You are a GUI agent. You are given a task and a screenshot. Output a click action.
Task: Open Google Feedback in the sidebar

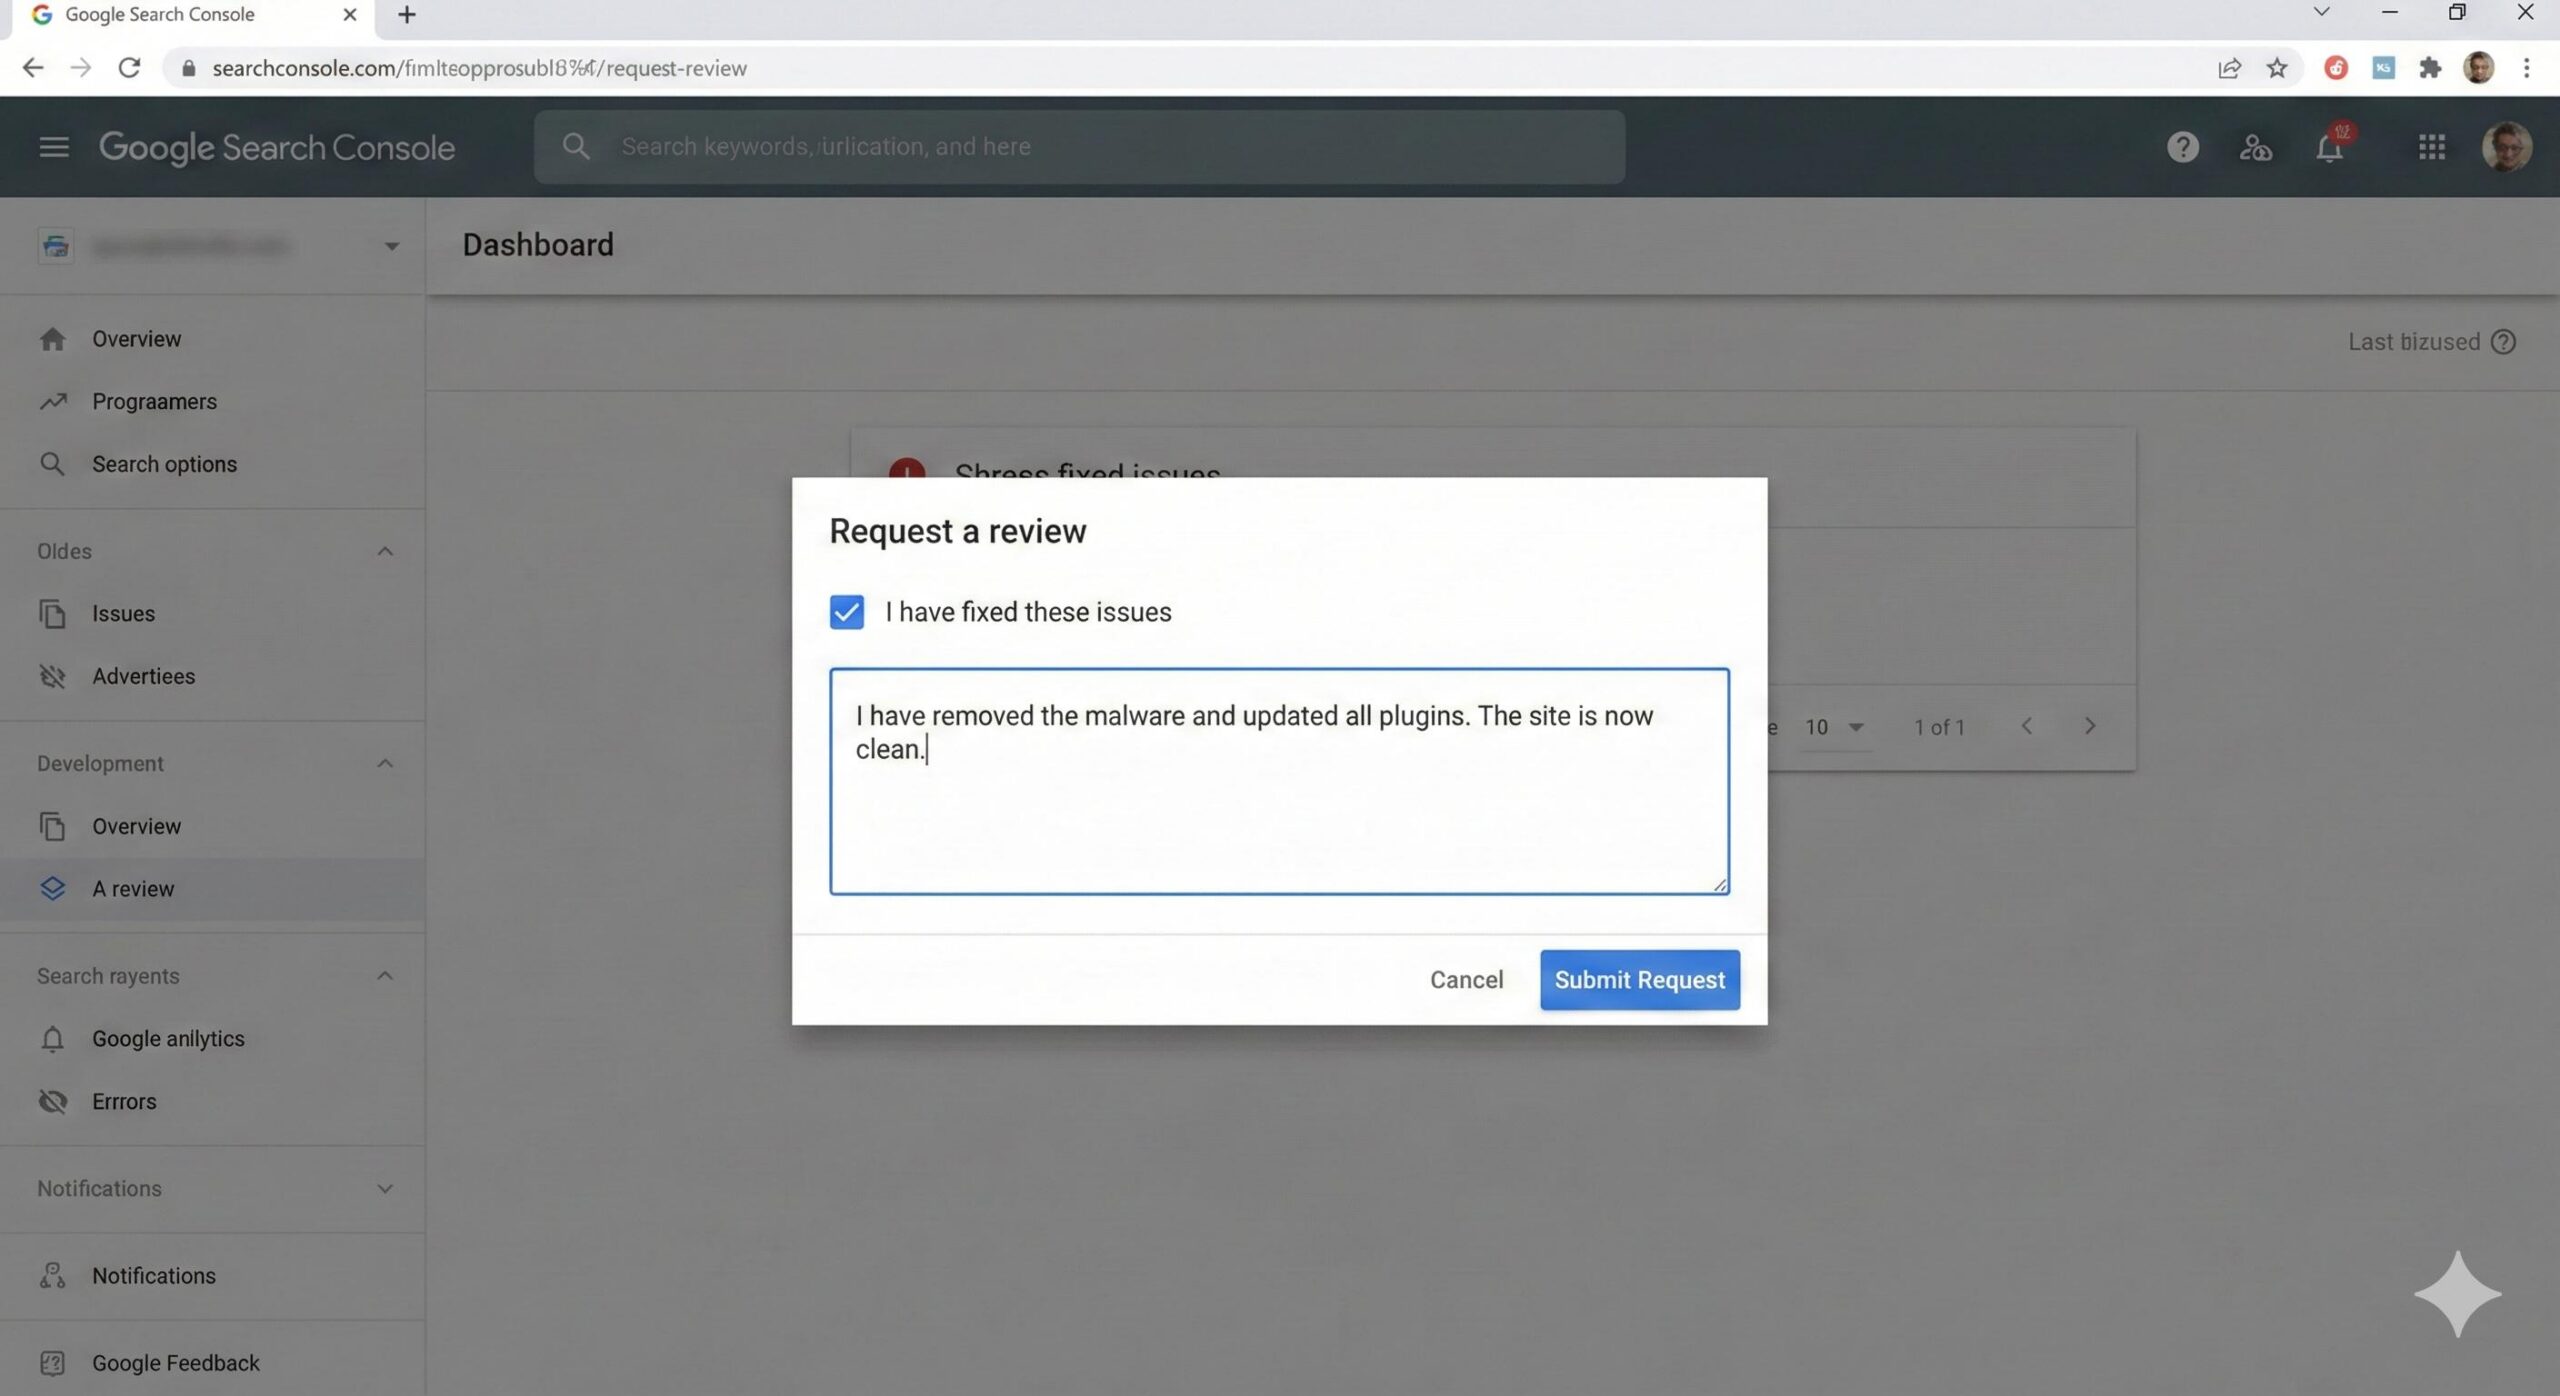tap(175, 1362)
